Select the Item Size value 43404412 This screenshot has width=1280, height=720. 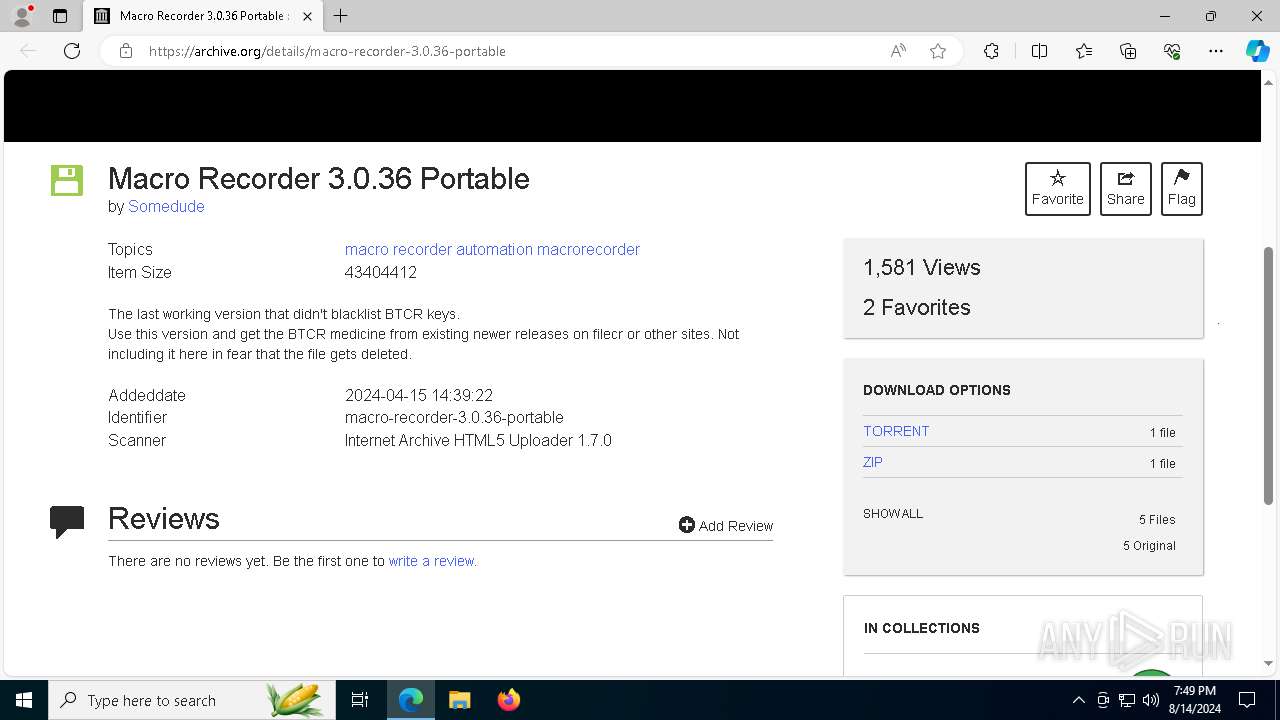(x=381, y=272)
